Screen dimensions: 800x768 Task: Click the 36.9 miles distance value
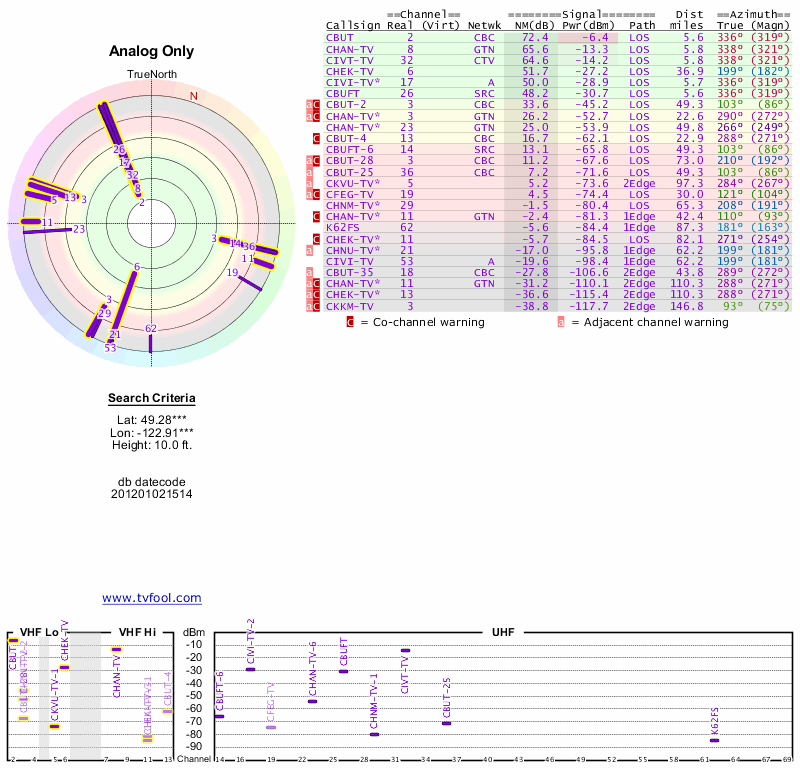(x=690, y=71)
